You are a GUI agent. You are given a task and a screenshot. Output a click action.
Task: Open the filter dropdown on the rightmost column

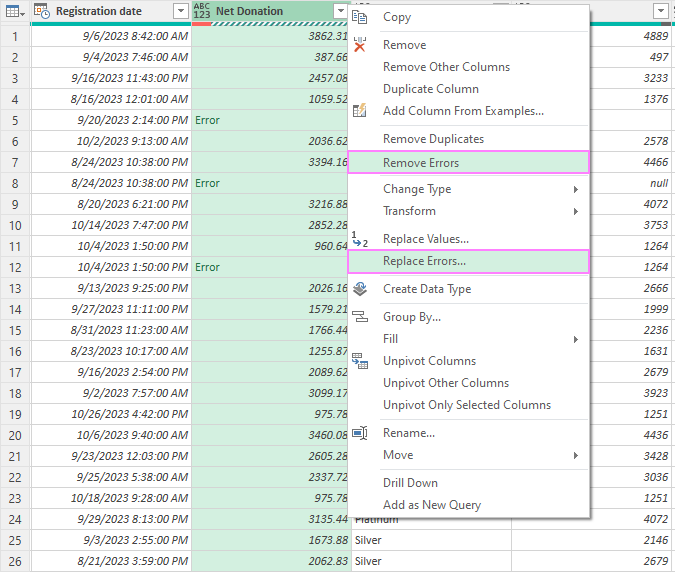660,11
